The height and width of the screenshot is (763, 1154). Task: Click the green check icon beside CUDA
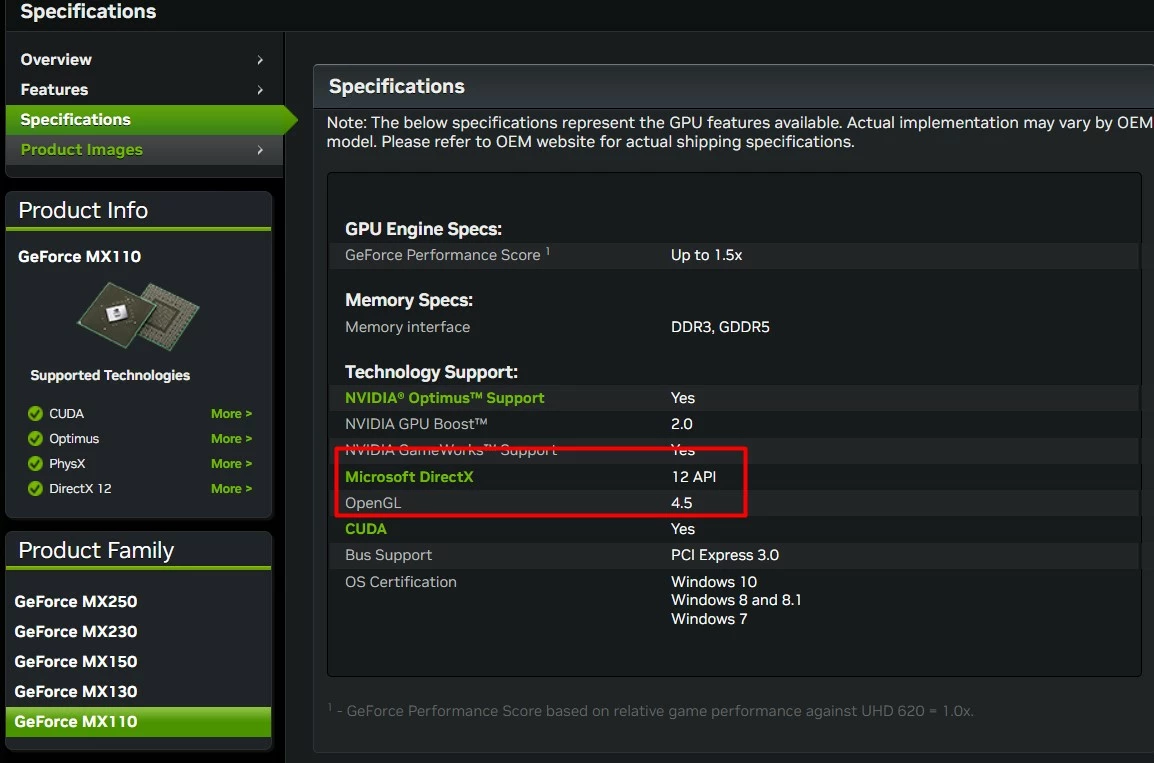point(35,414)
